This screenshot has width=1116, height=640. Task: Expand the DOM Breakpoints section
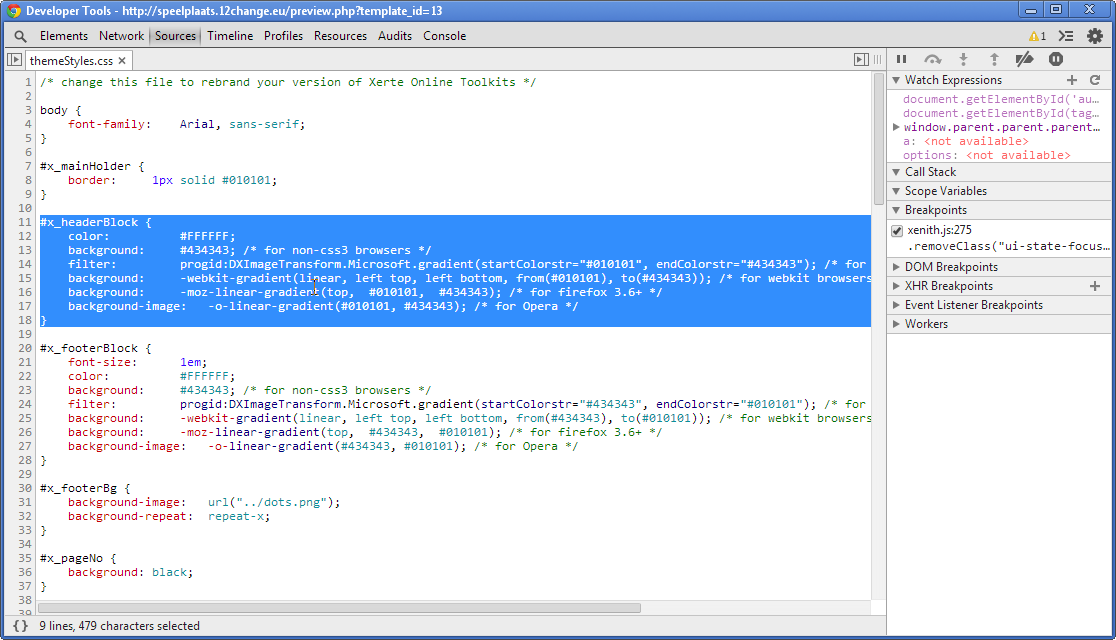pyautogui.click(x=896, y=267)
